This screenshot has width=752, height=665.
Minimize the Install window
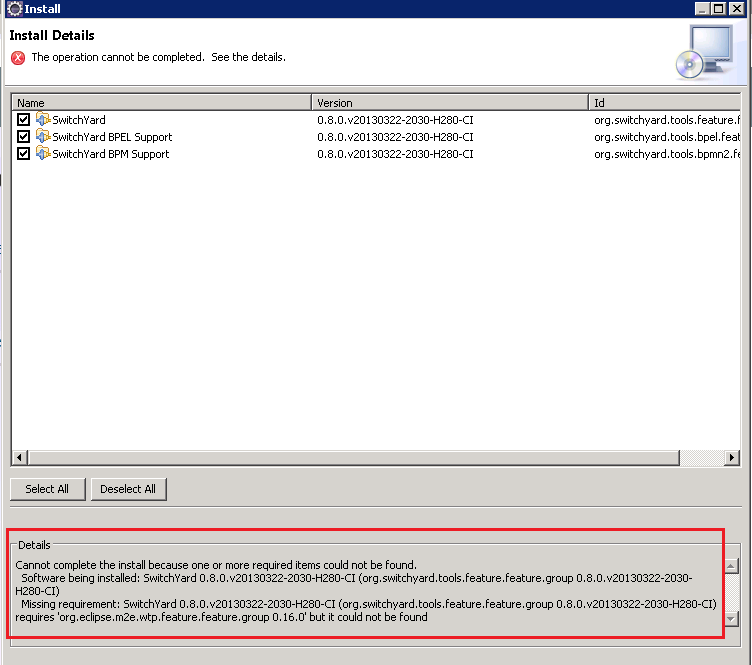point(702,9)
